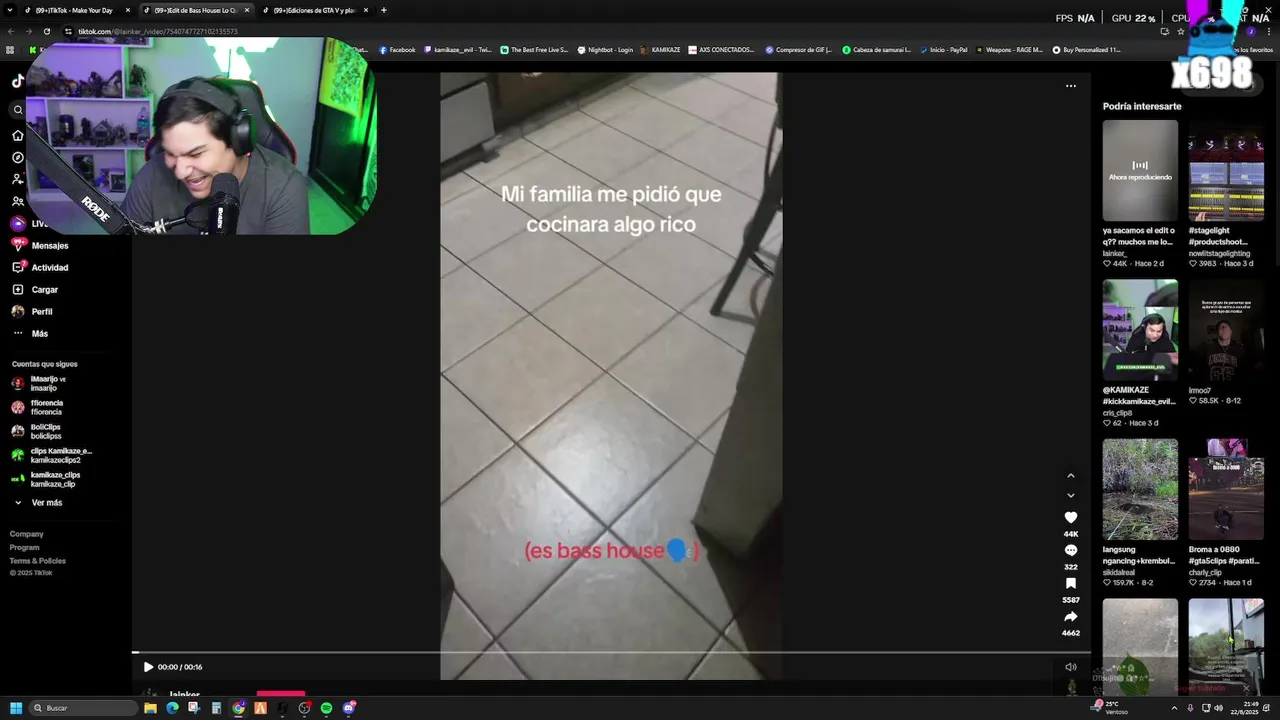Open the @KAMIKAZE recommended video thumbnail

tap(1140, 330)
